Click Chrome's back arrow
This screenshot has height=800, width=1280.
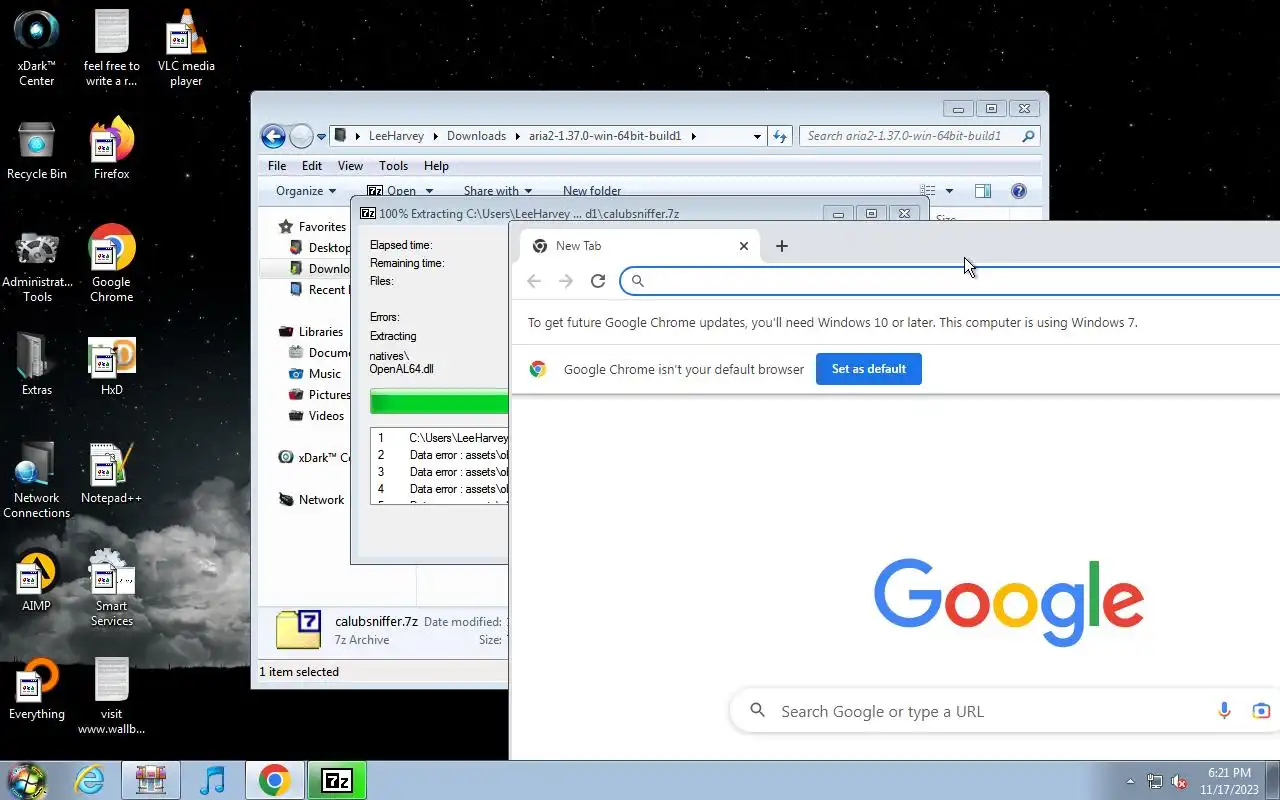point(534,281)
